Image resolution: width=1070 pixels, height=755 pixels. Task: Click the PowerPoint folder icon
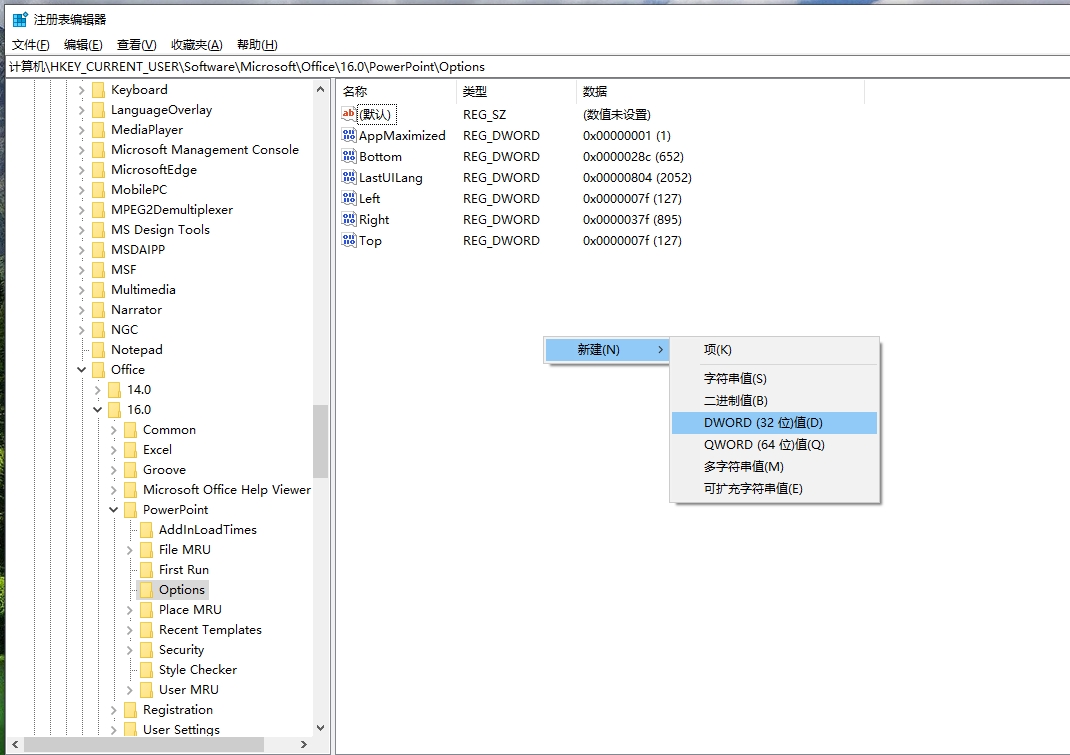(132, 509)
